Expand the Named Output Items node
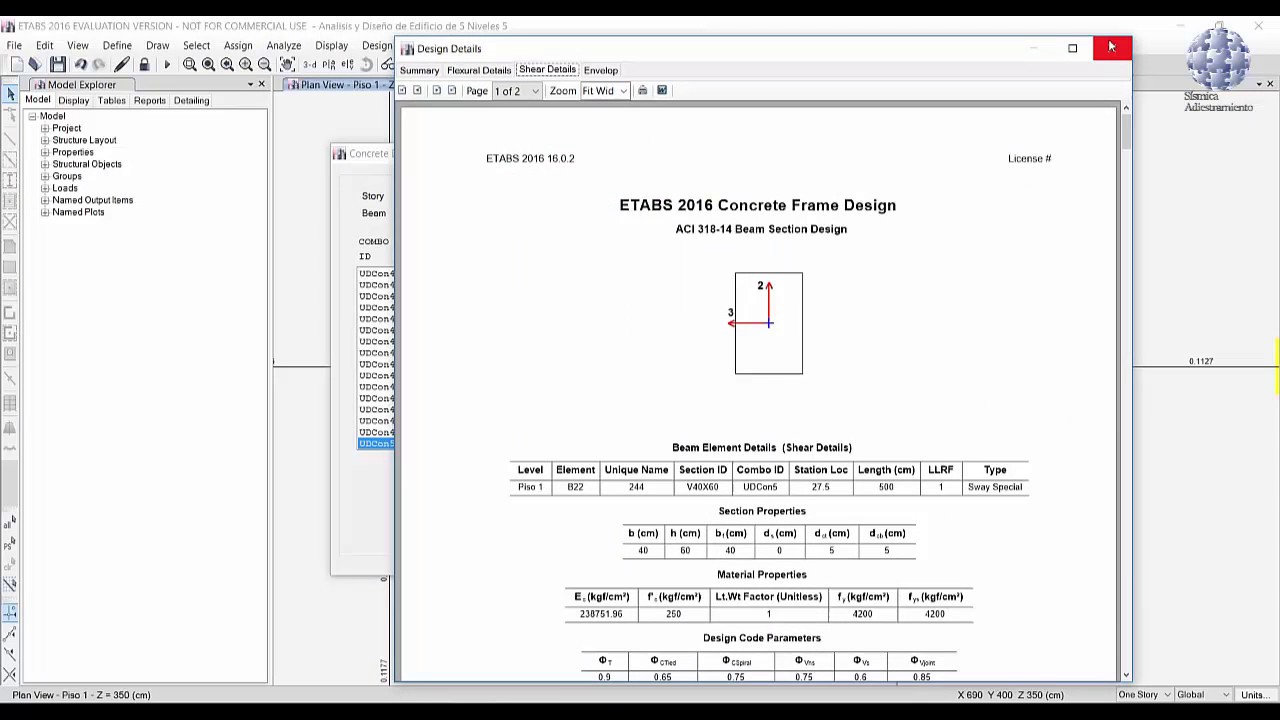Viewport: 1280px width, 720px height. click(45, 200)
